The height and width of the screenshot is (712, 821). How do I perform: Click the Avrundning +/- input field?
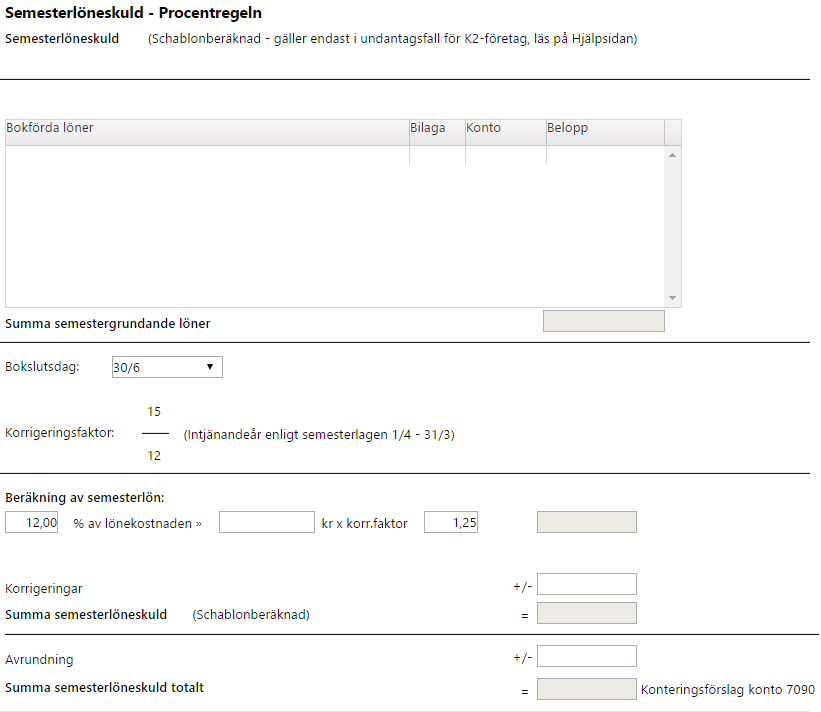tap(587, 656)
